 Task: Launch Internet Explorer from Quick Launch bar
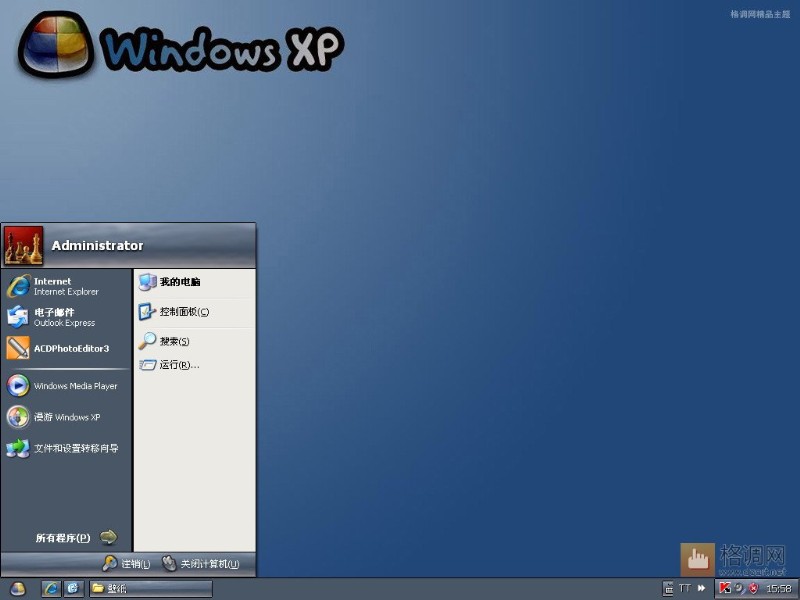tap(51, 588)
